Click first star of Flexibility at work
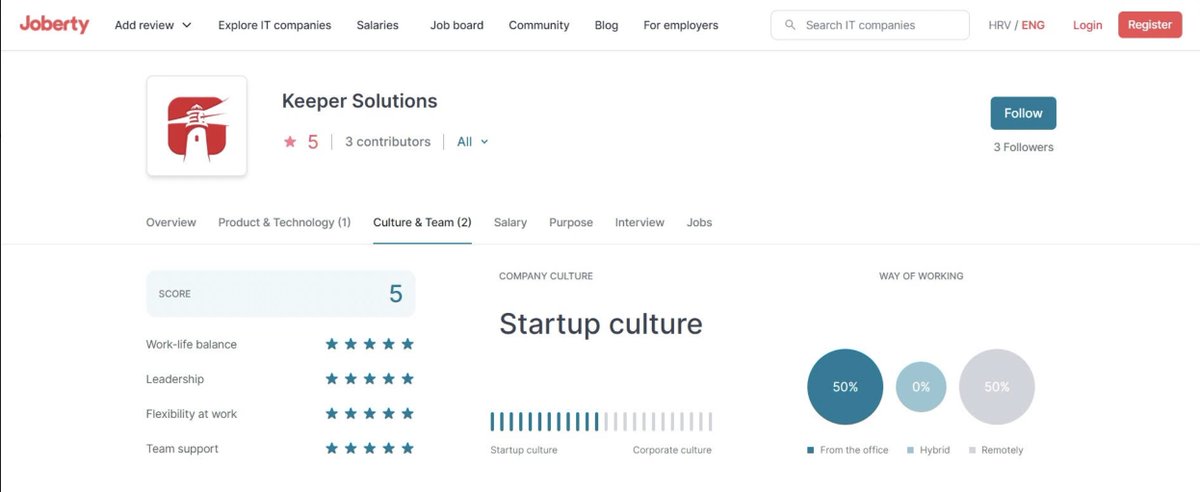 click(332, 414)
